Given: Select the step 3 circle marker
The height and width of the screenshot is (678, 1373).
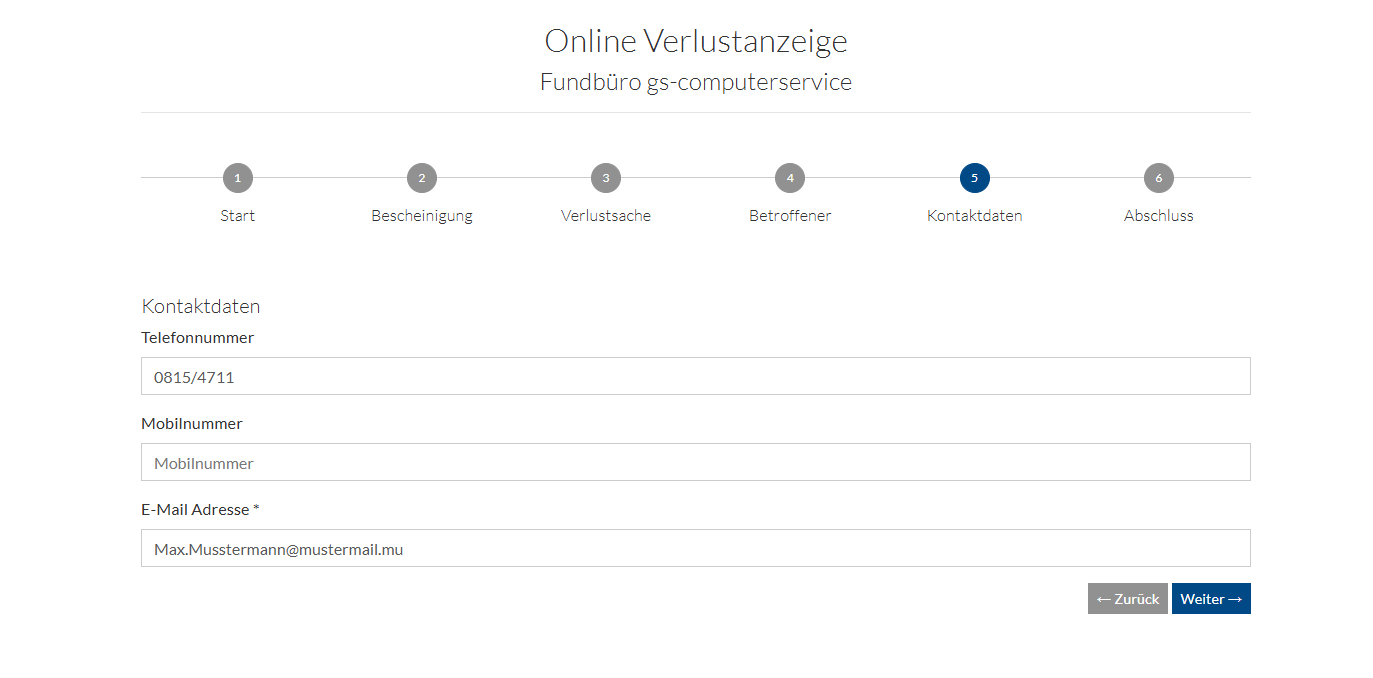Looking at the screenshot, I should 606,178.
